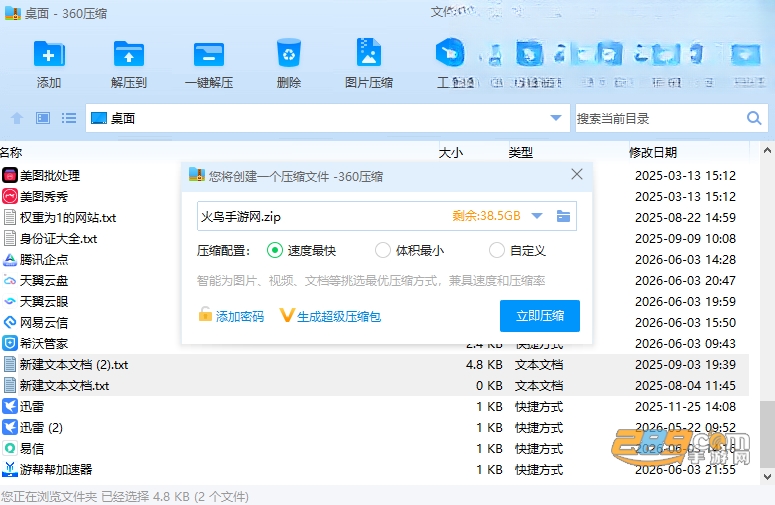This screenshot has width=775, height=505.
Task: Go up one folder level arrow
Action: 17,118
